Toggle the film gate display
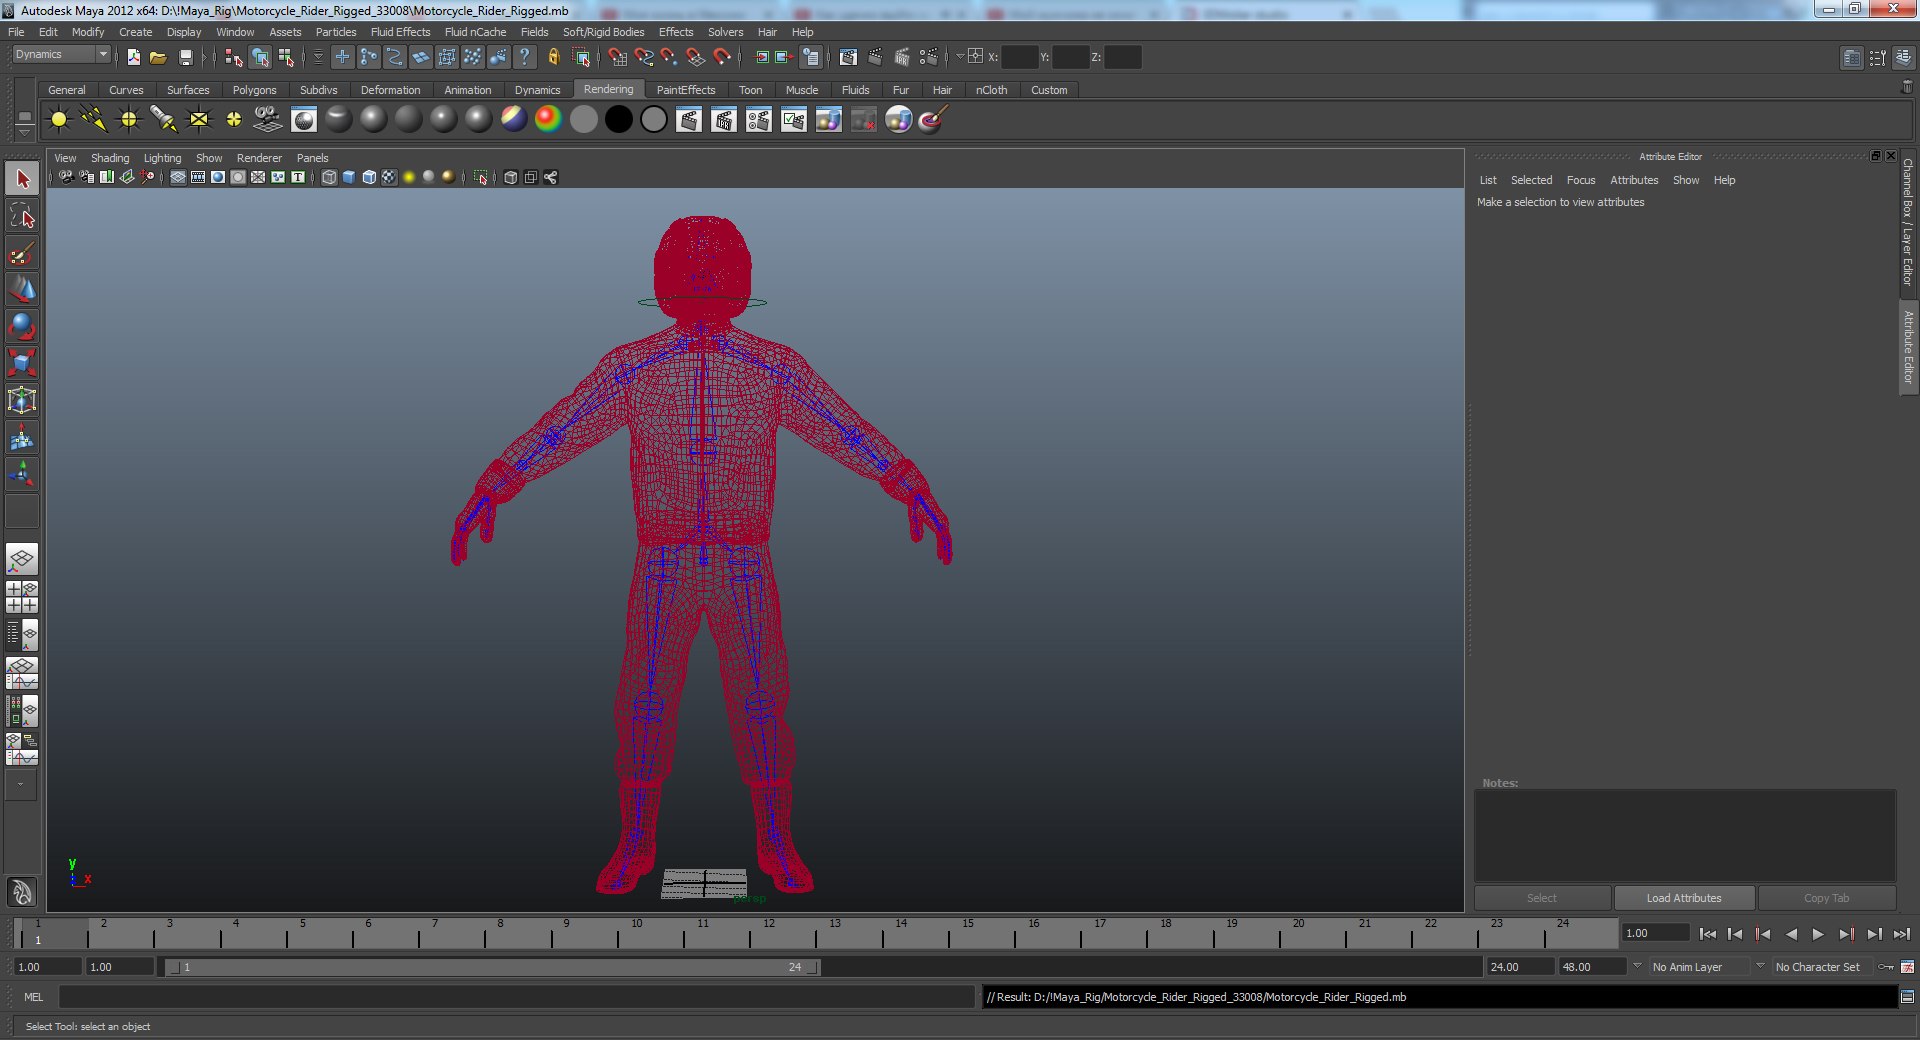Image resolution: width=1920 pixels, height=1040 pixels. point(198,177)
